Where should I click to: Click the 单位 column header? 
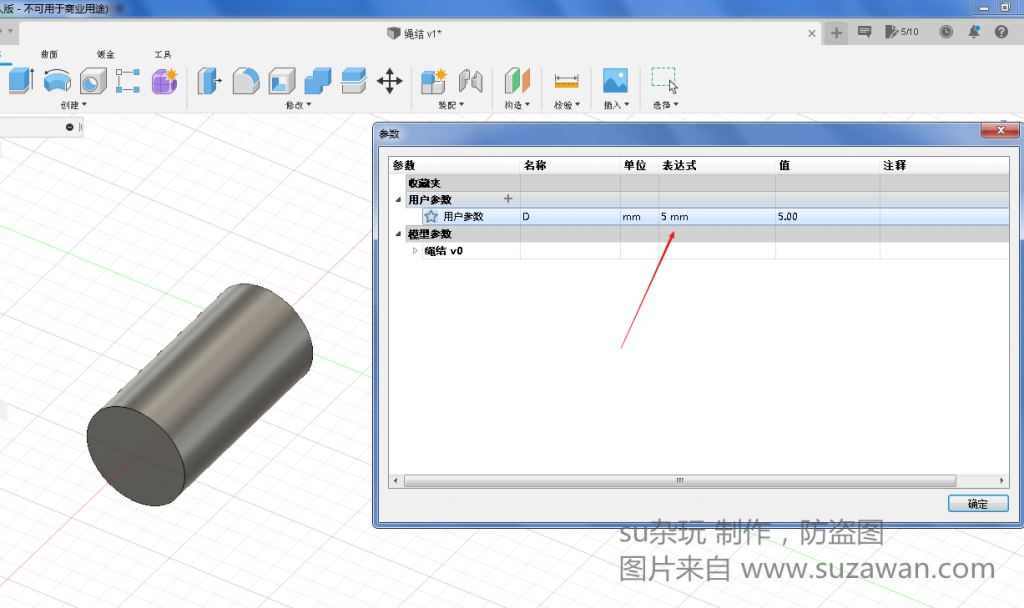pos(639,165)
